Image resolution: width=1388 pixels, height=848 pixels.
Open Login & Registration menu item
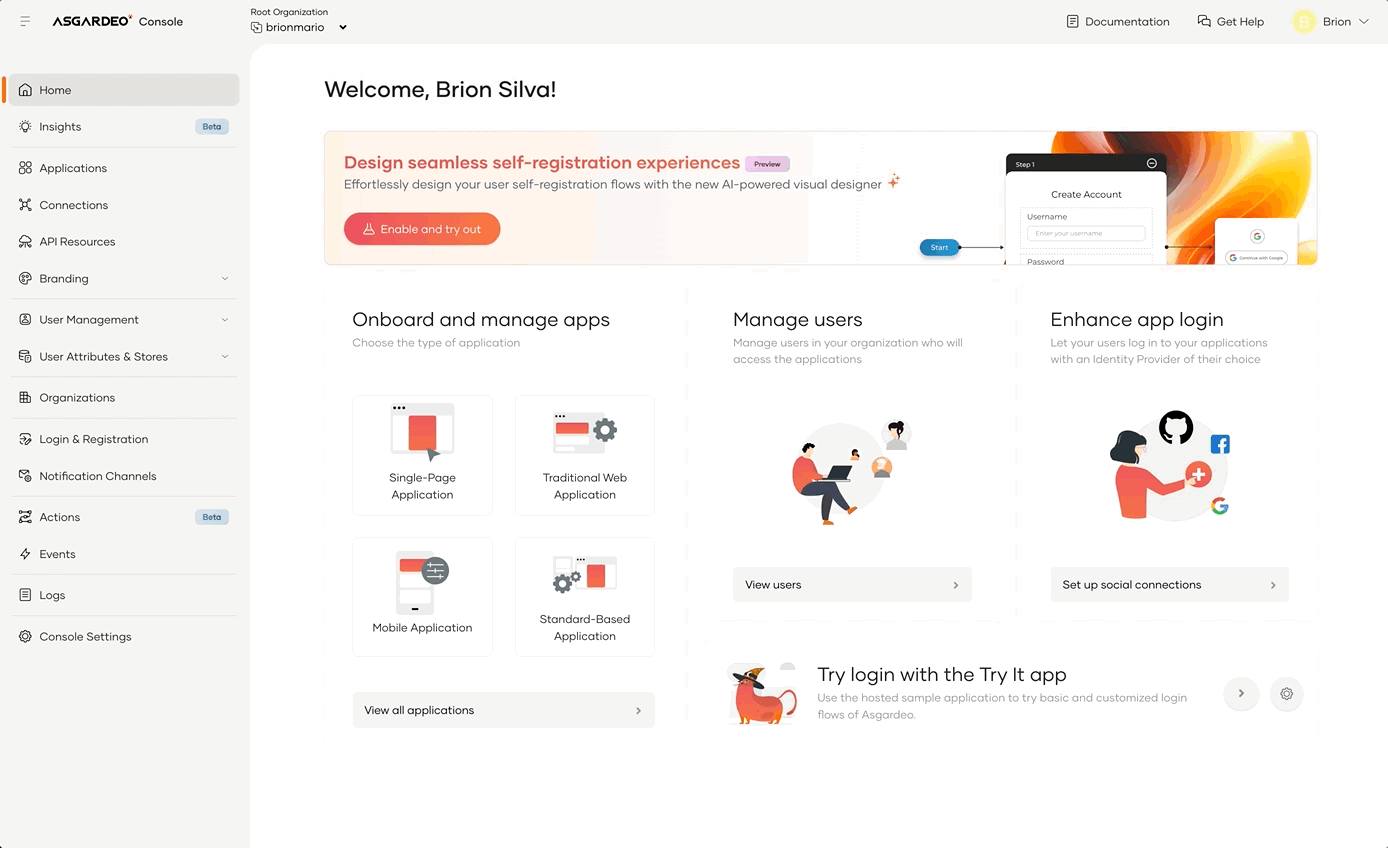click(x=125, y=439)
